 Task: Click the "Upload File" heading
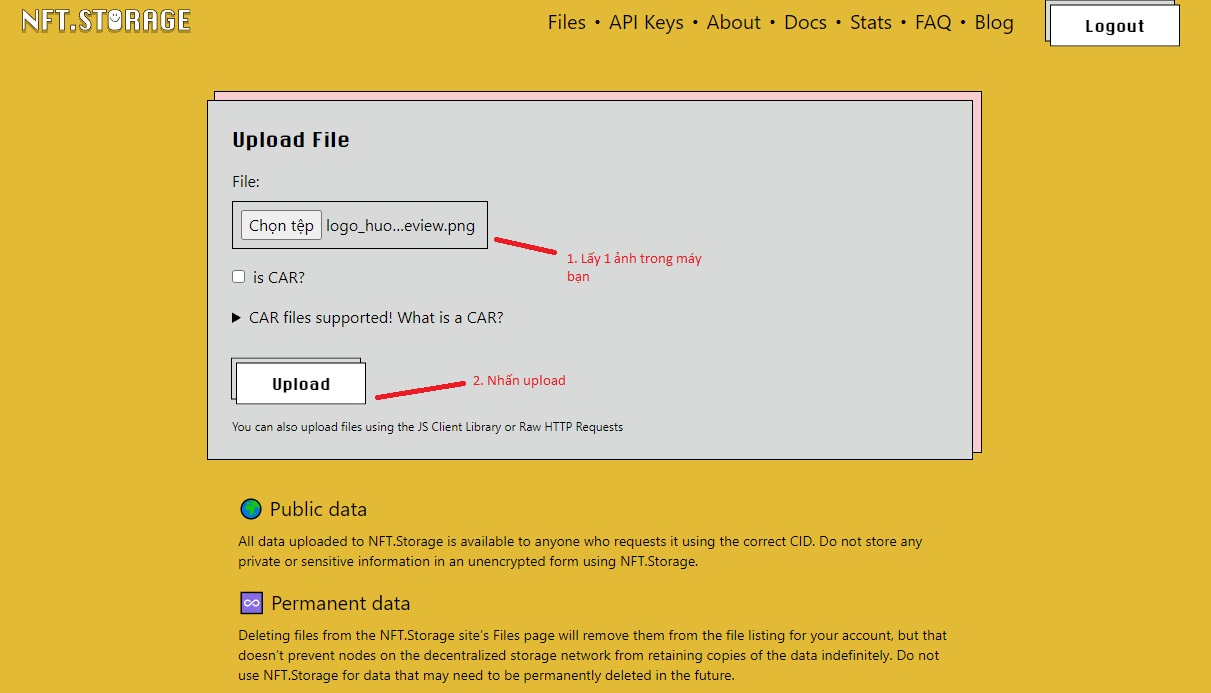click(291, 140)
